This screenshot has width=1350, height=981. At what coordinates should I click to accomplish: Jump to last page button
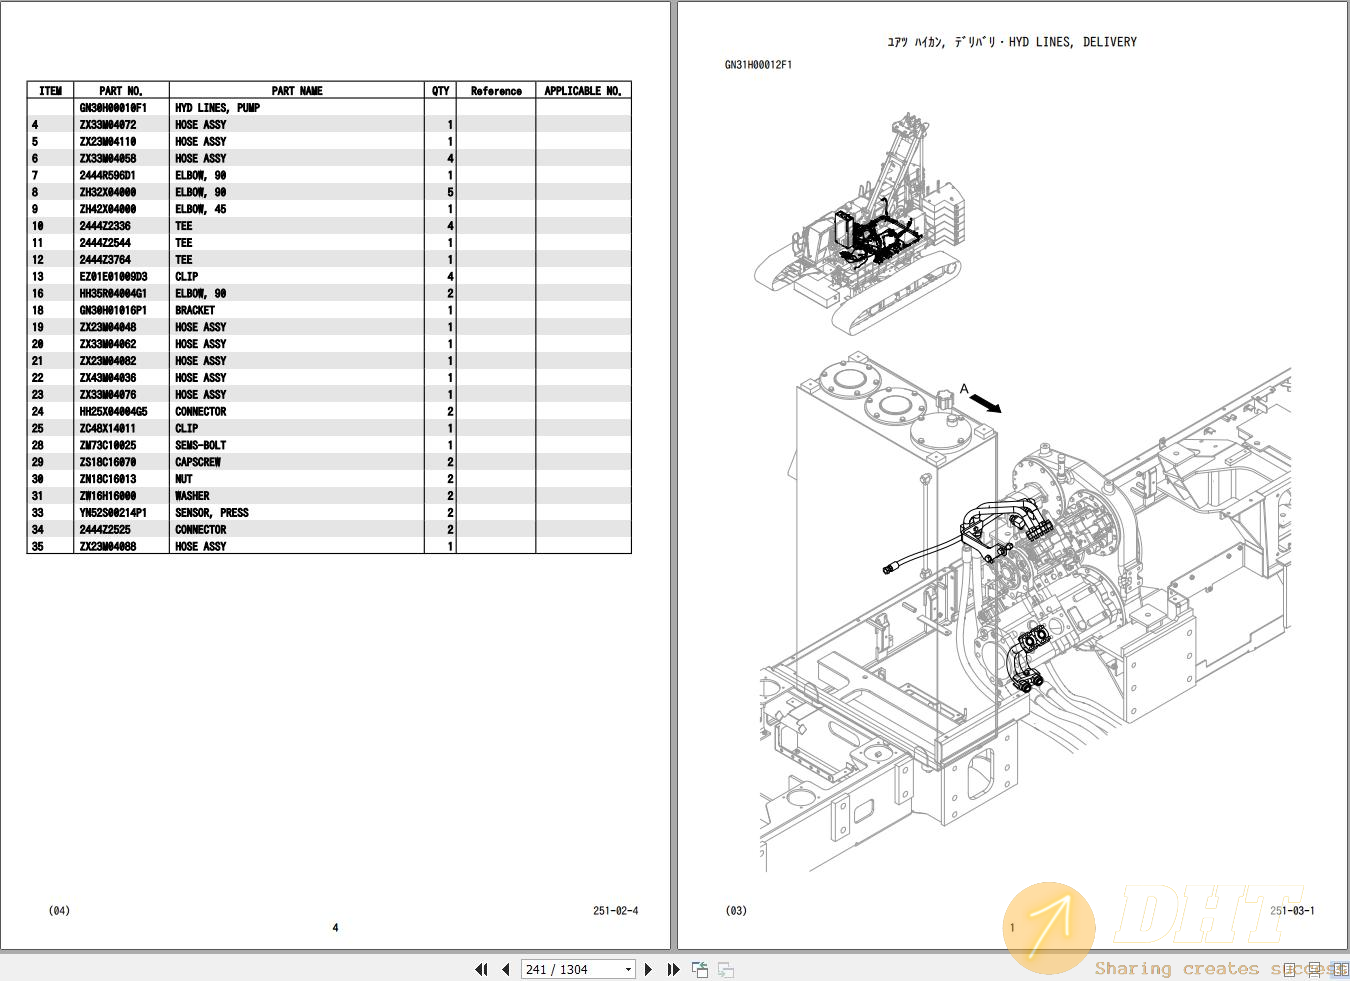pos(673,969)
